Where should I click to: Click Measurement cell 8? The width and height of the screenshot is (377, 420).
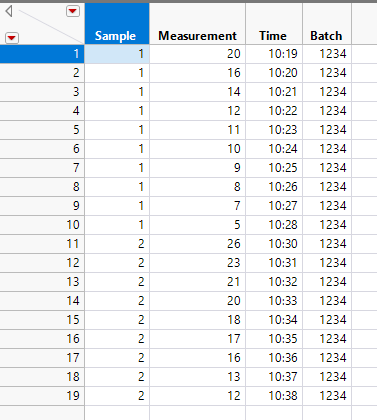coord(197,187)
